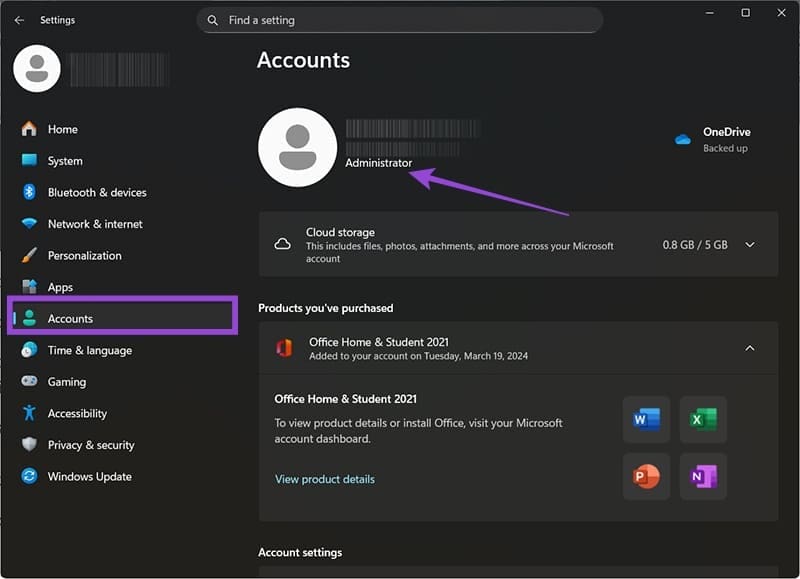Click the back arrow at top left

(x=18, y=19)
